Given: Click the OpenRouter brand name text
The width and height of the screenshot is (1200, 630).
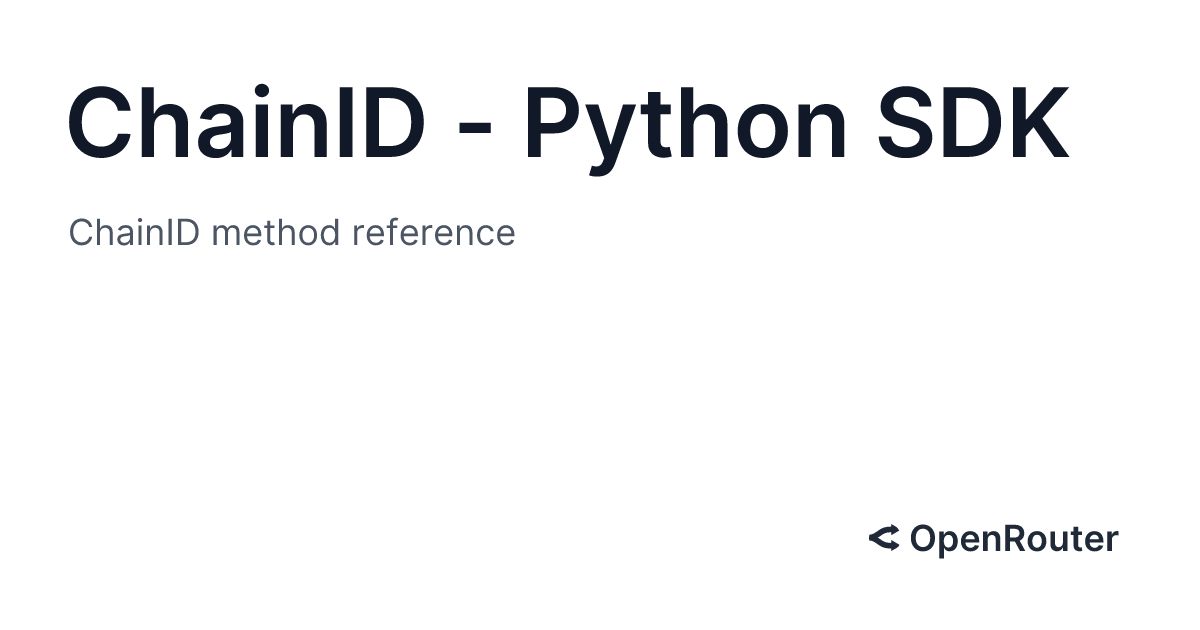Looking at the screenshot, I should click(1013, 539).
